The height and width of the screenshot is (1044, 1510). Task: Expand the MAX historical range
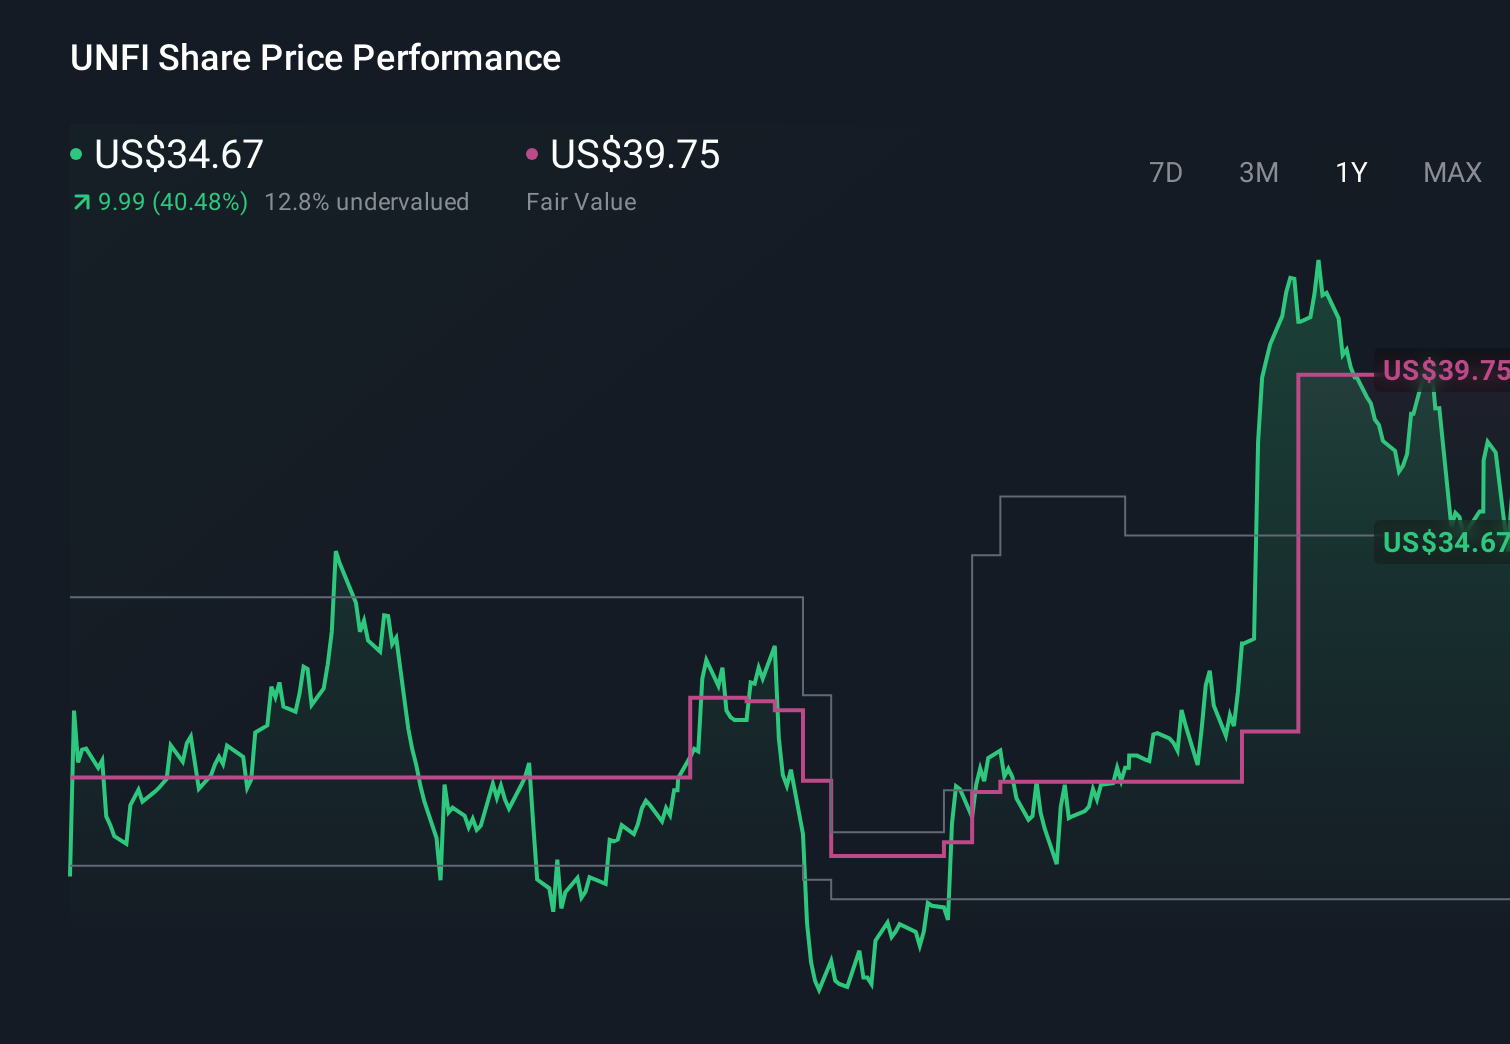[1451, 172]
